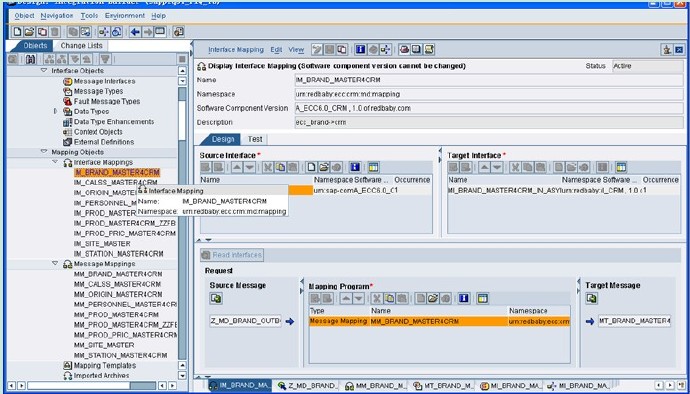Click the table layout icon in Target Interface toolbar

pos(621,167)
